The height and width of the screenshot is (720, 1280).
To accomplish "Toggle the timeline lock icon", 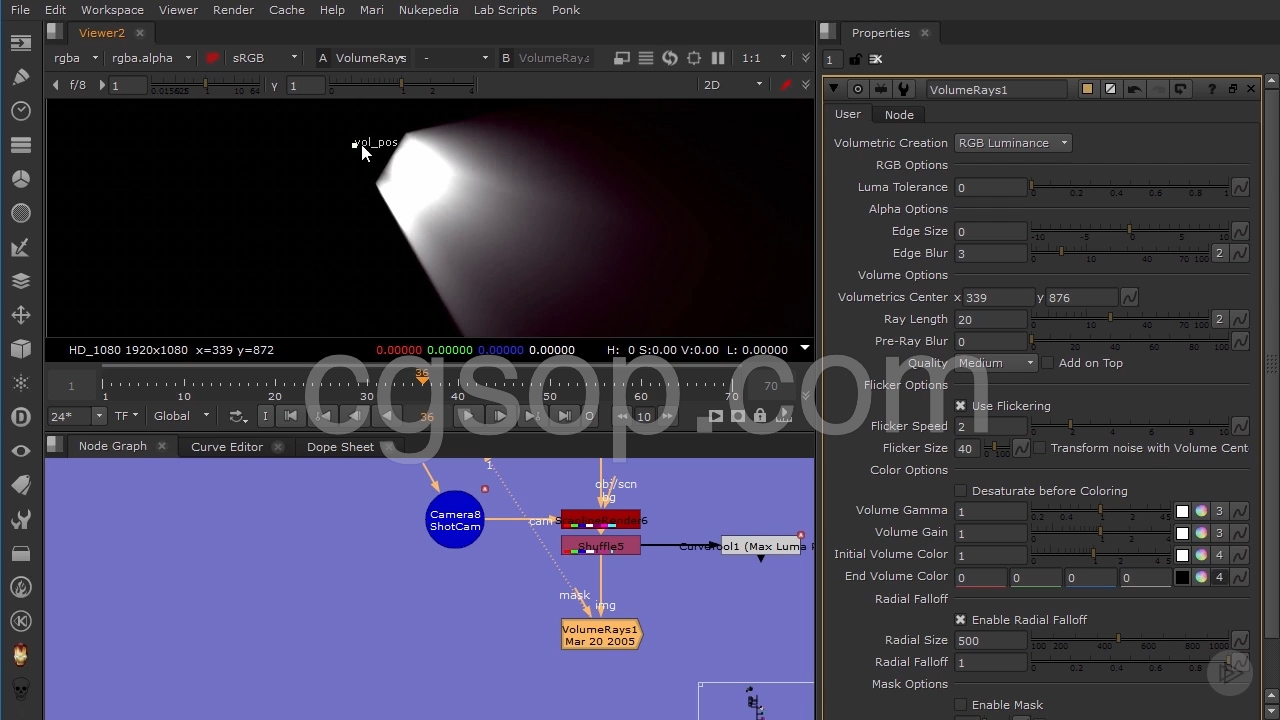I will tap(760, 416).
